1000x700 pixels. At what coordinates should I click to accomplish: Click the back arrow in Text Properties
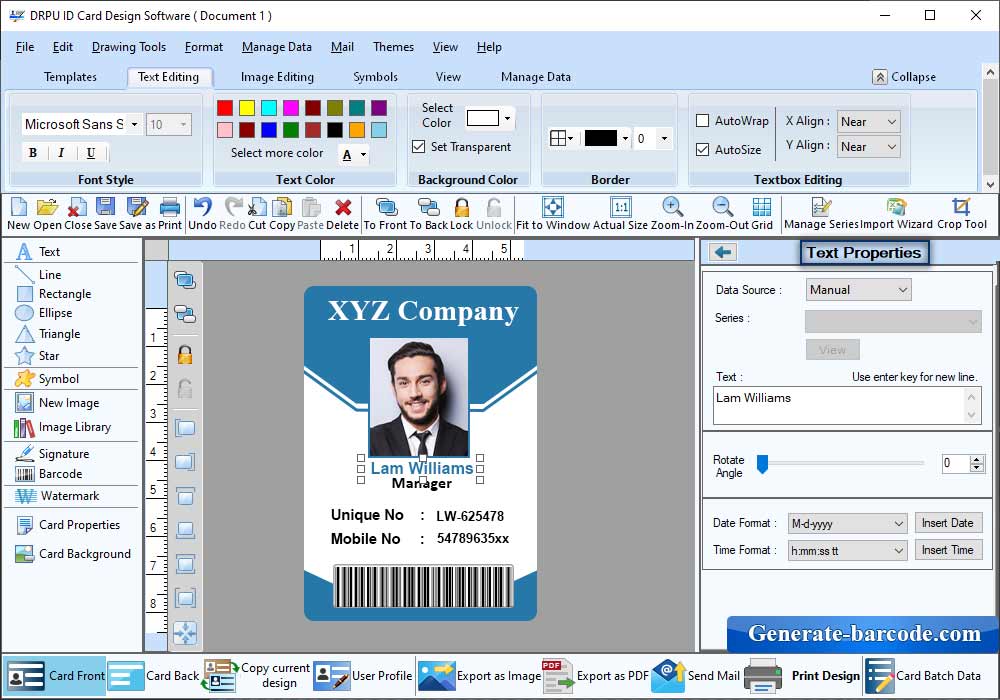tap(723, 252)
